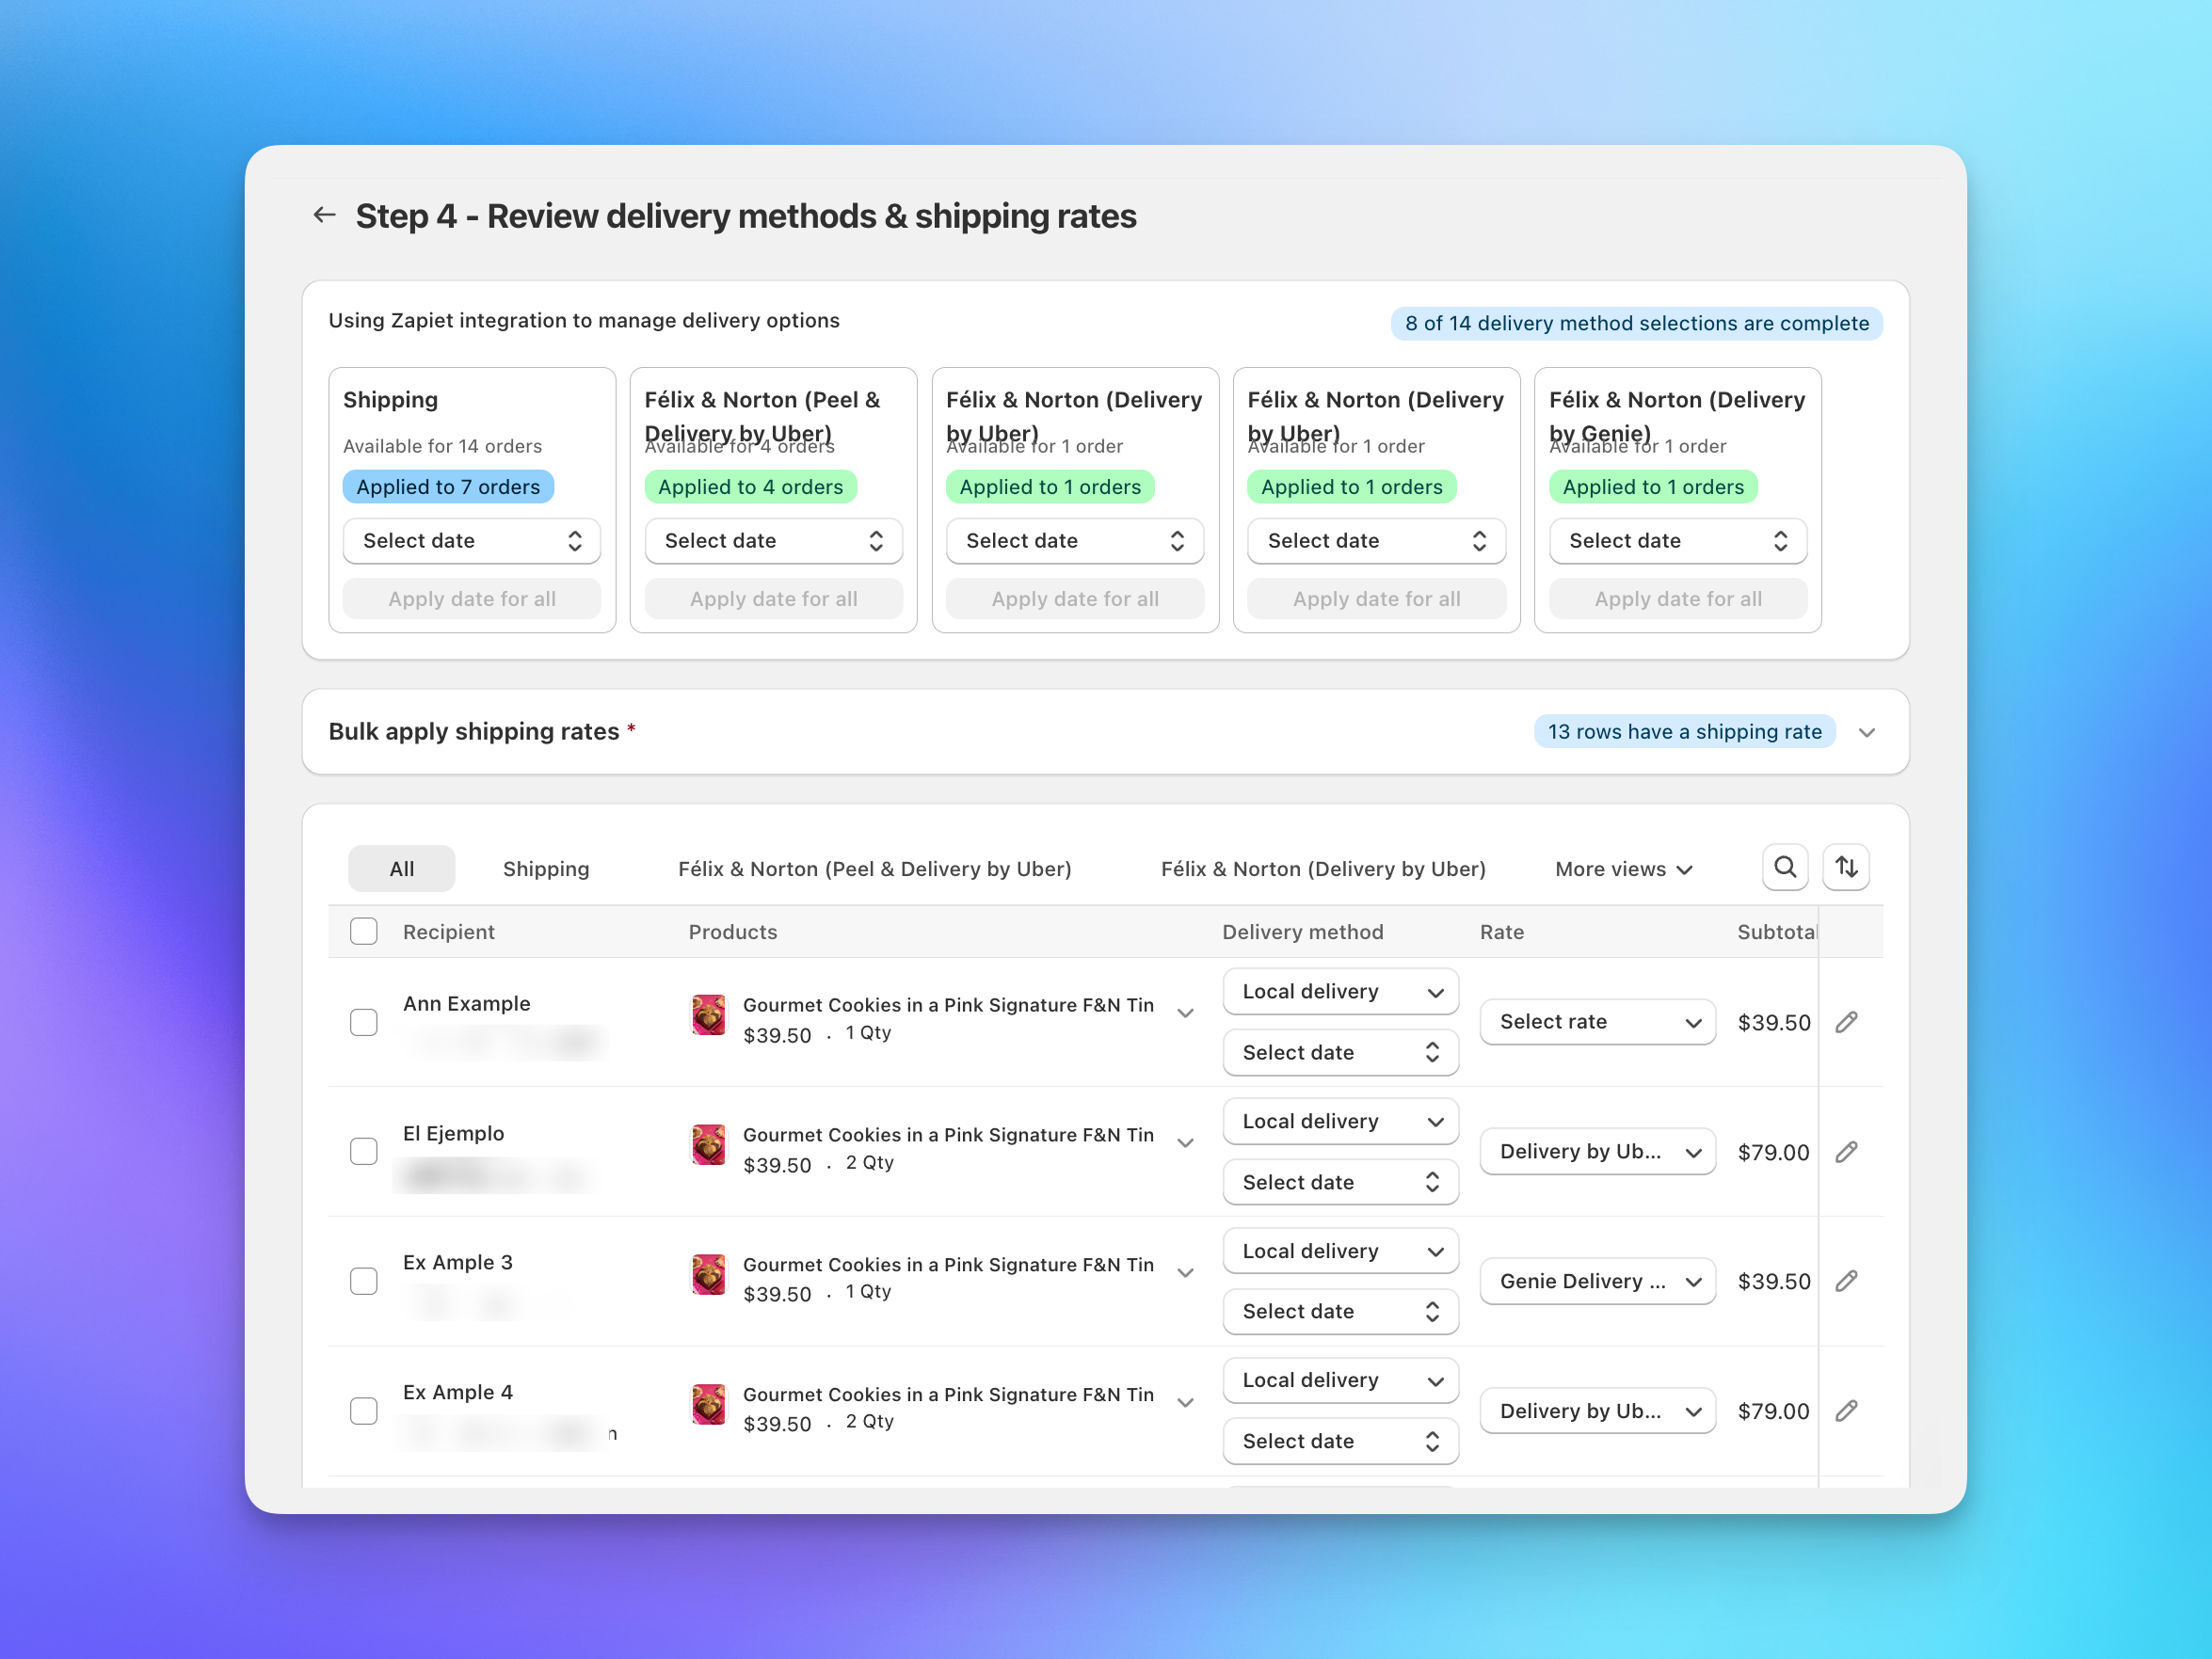2212x1659 pixels.
Task: Click the pencil icon on Ex Ample 3 row
Action: tap(1847, 1281)
